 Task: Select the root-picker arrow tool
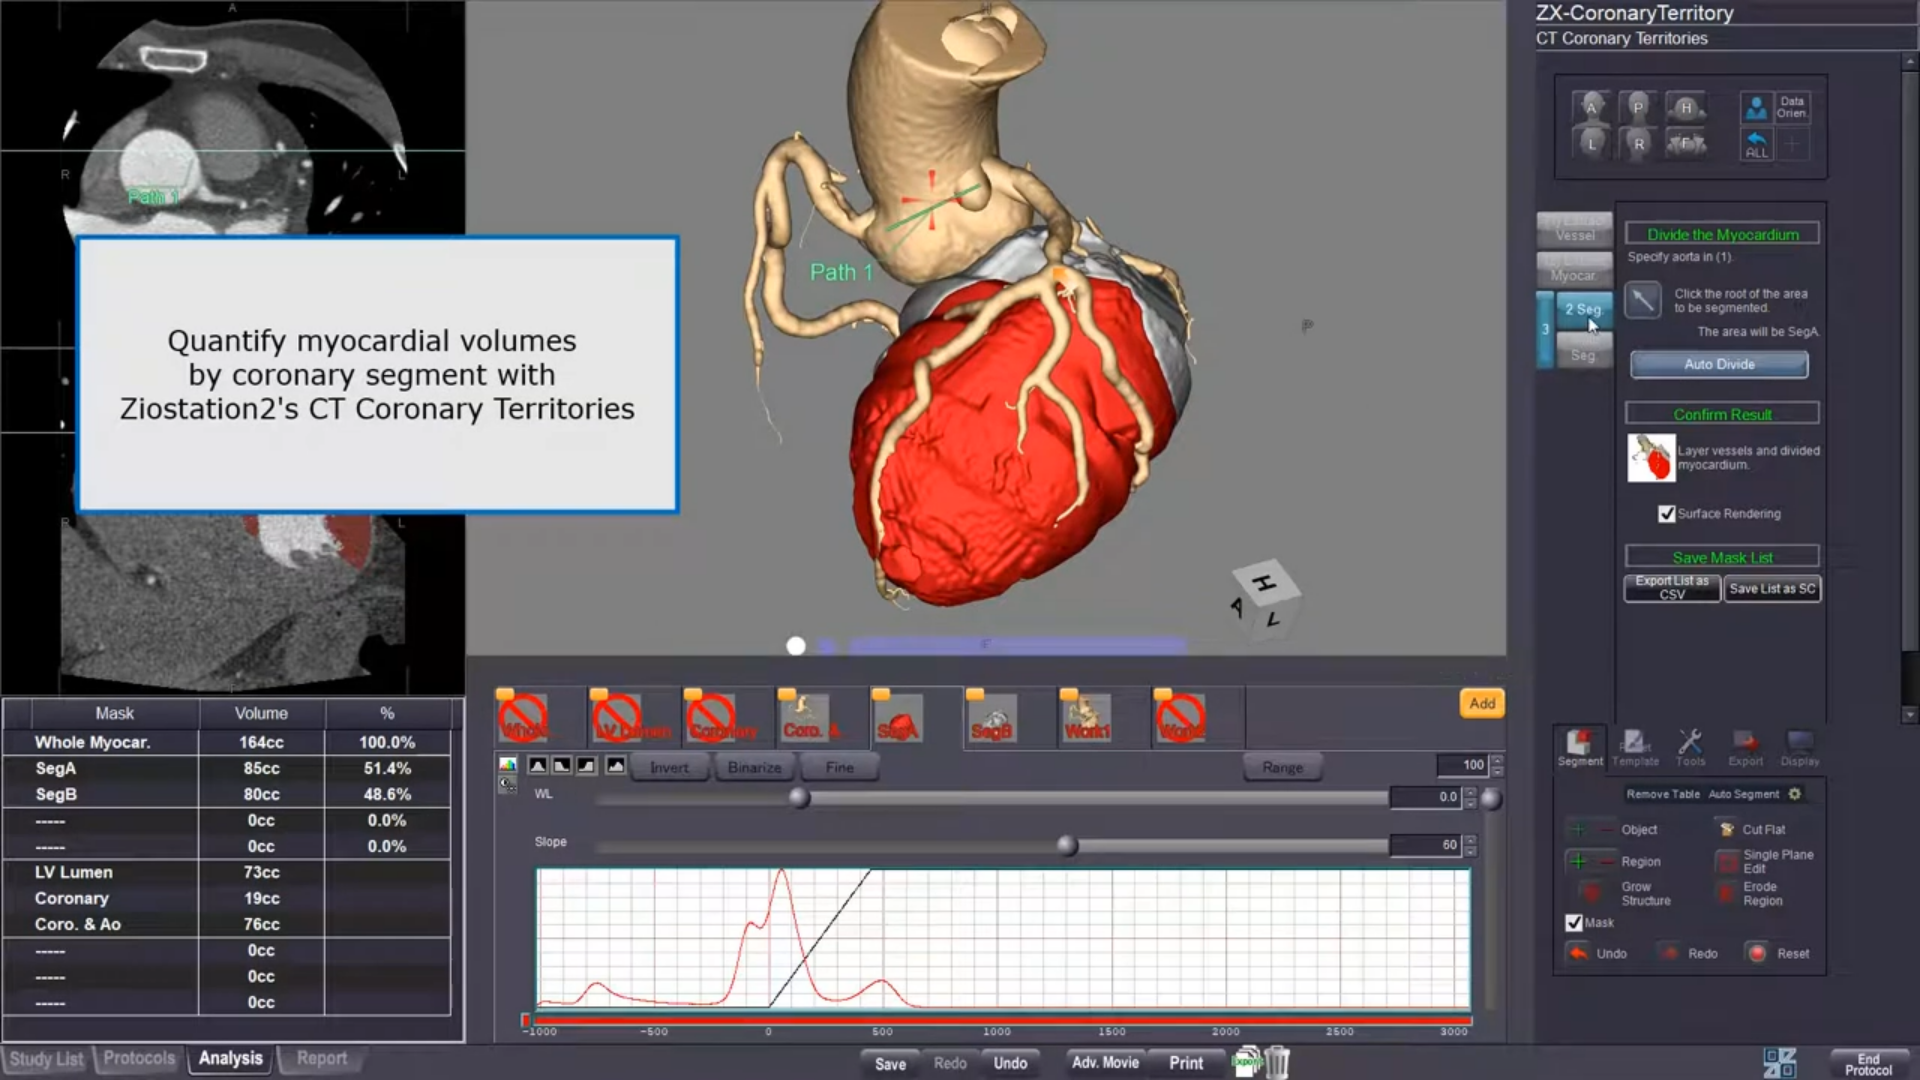(1642, 300)
